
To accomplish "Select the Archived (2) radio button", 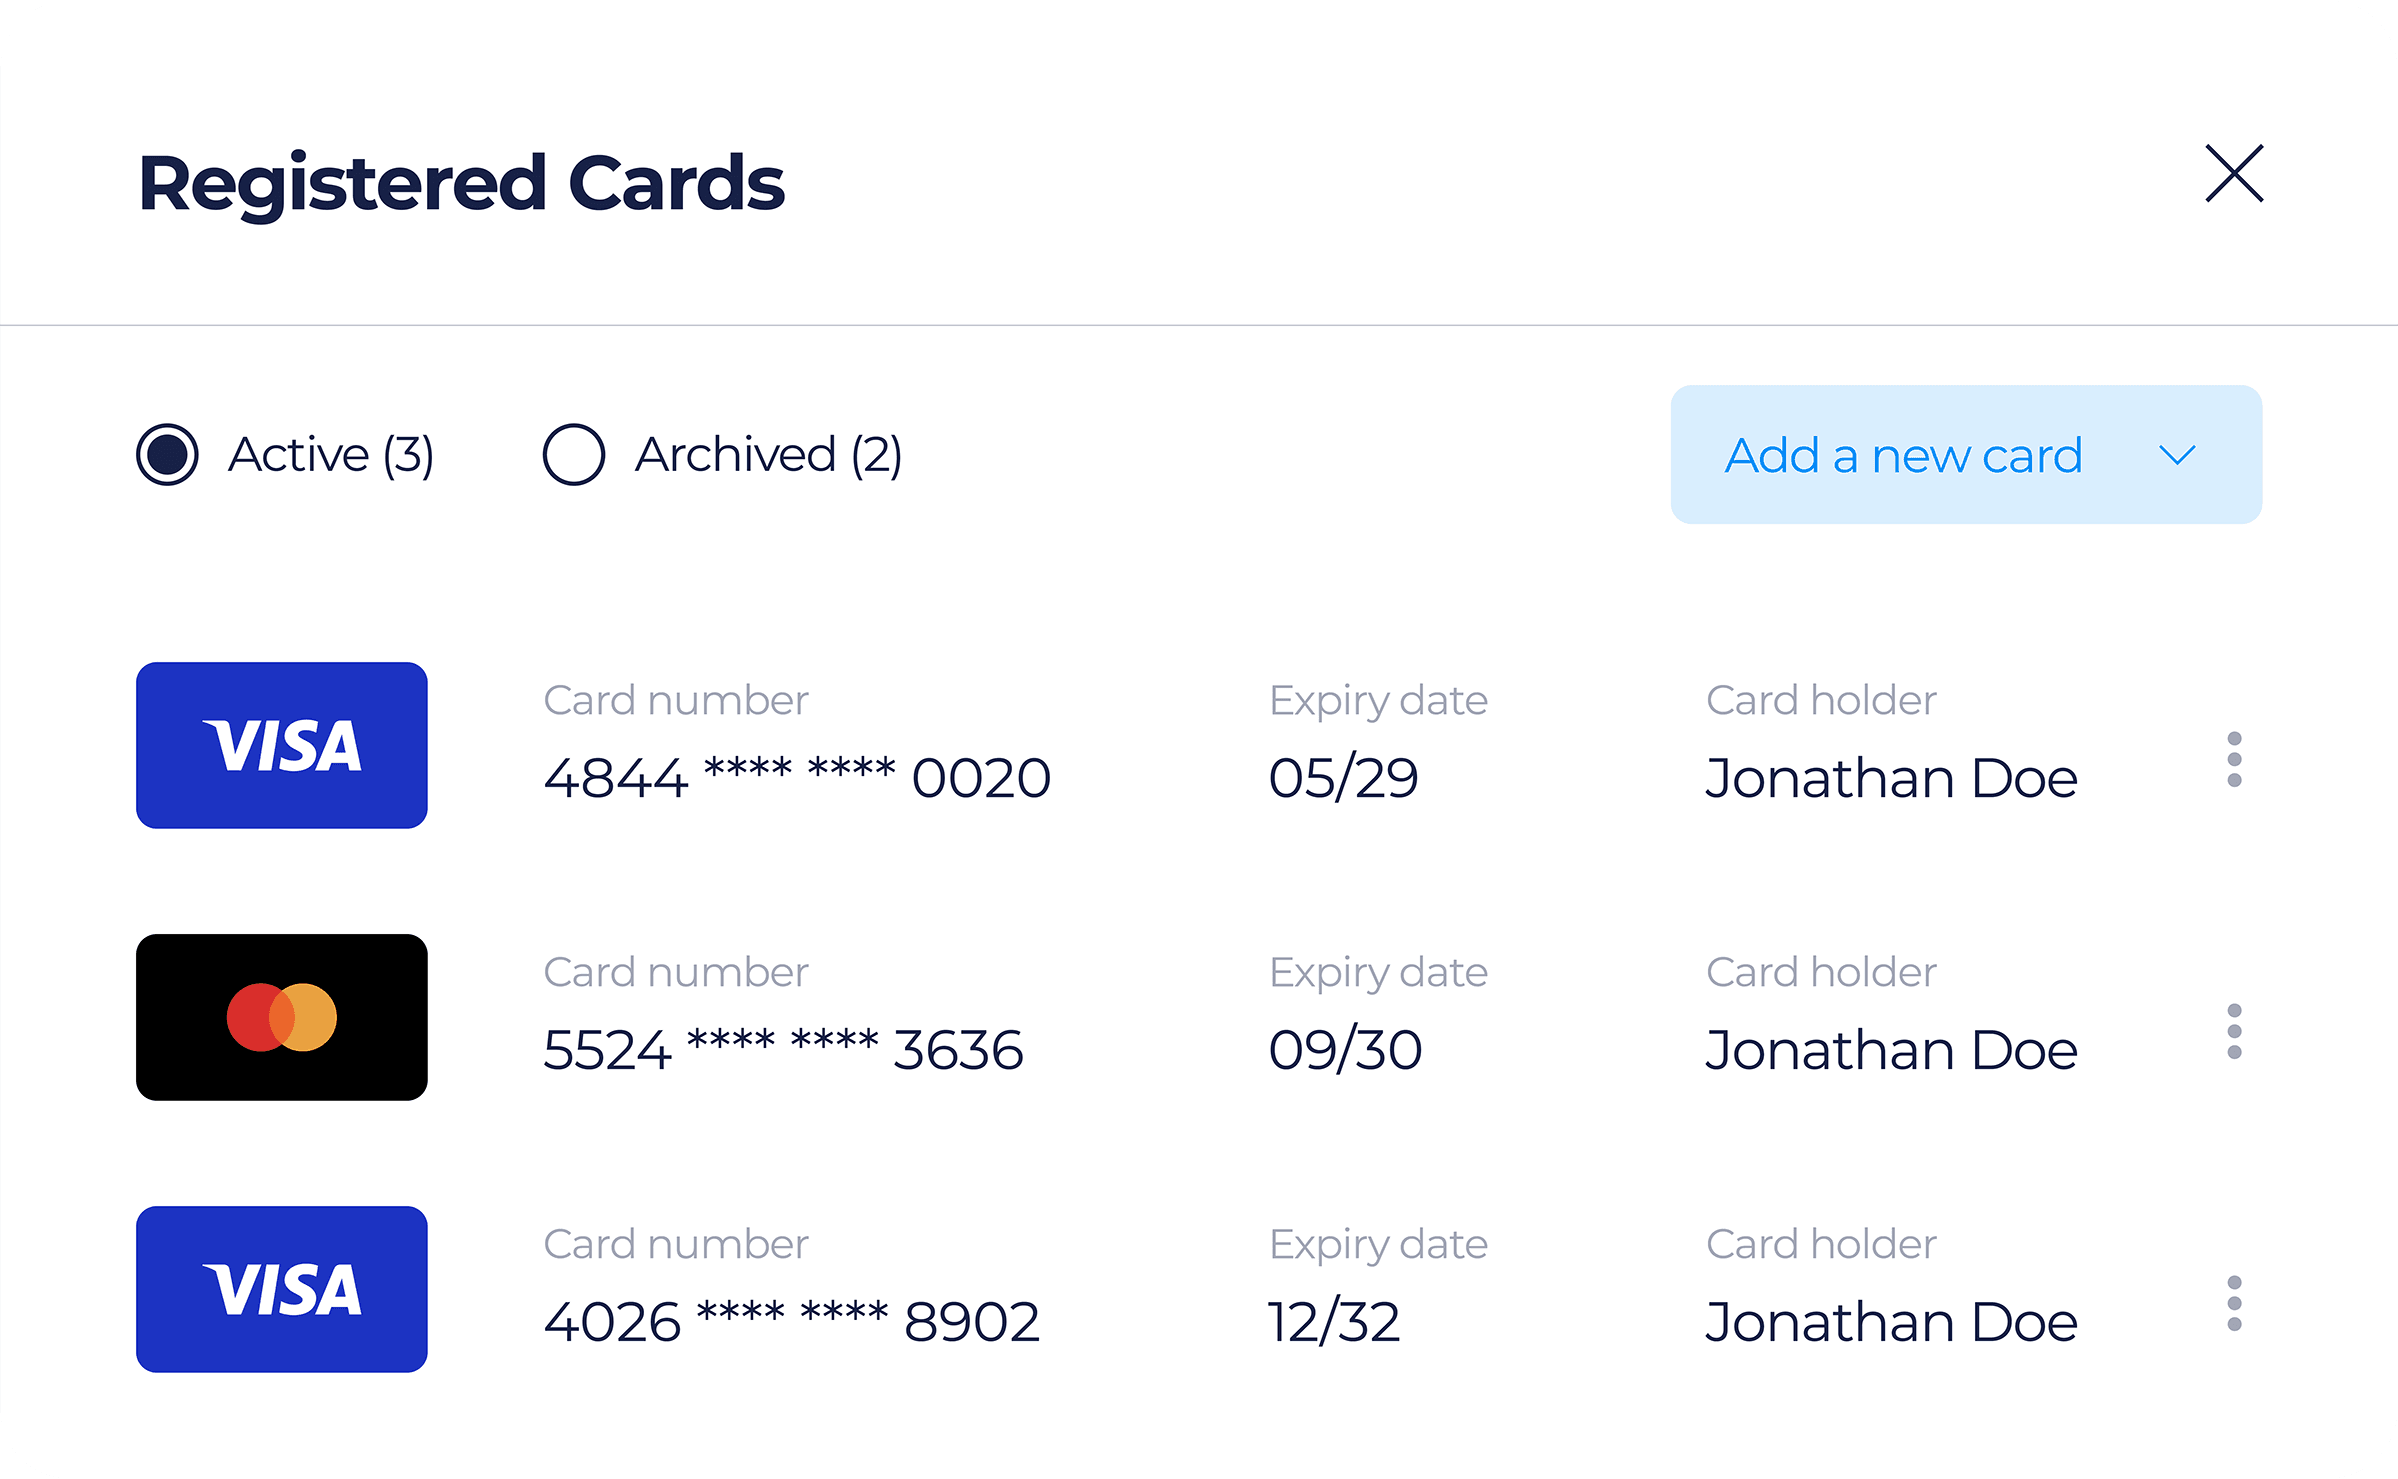I will pos(573,455).
